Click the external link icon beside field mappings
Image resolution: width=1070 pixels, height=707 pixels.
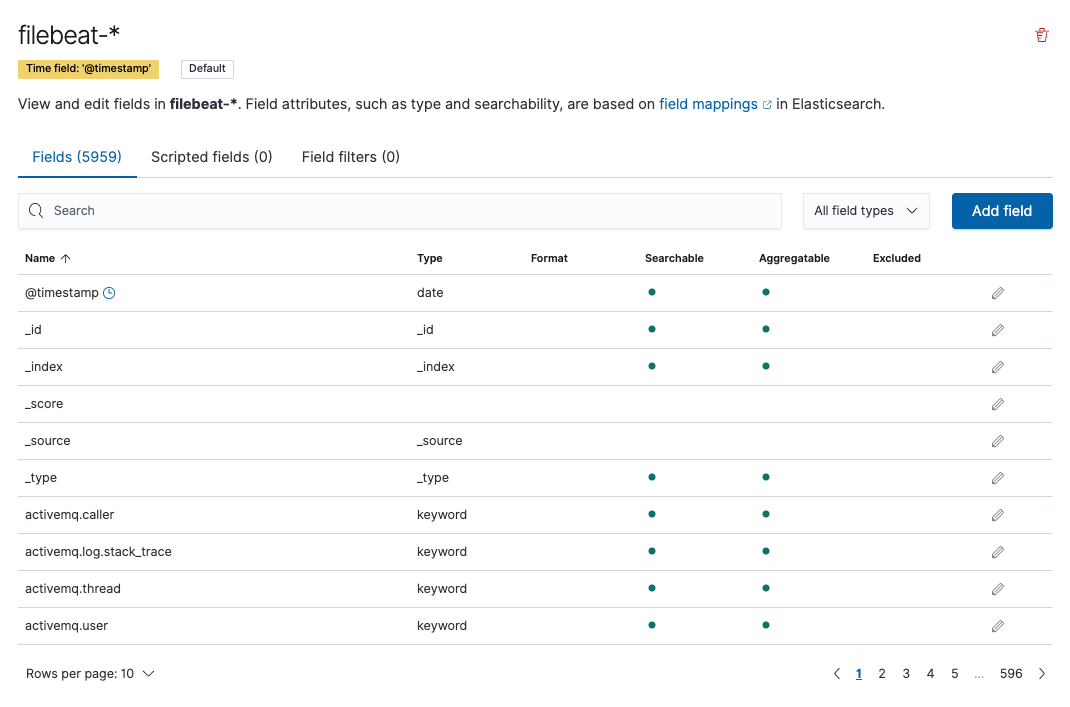(765, 103)
